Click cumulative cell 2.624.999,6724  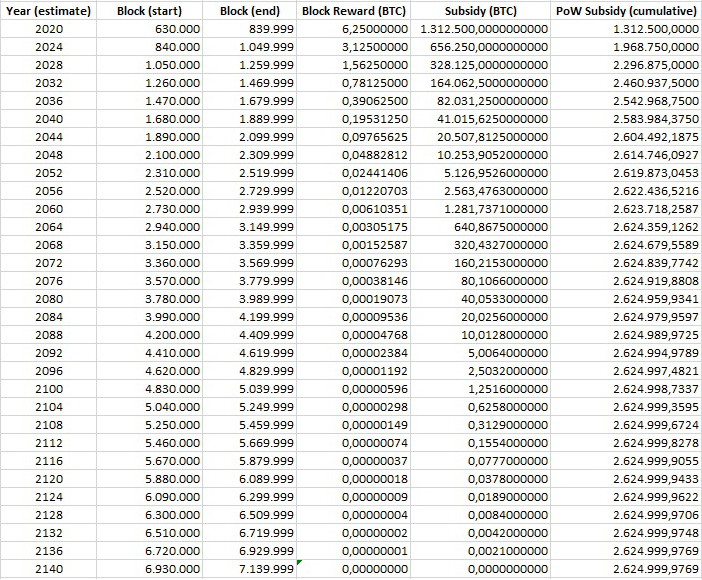pos(626,425)
